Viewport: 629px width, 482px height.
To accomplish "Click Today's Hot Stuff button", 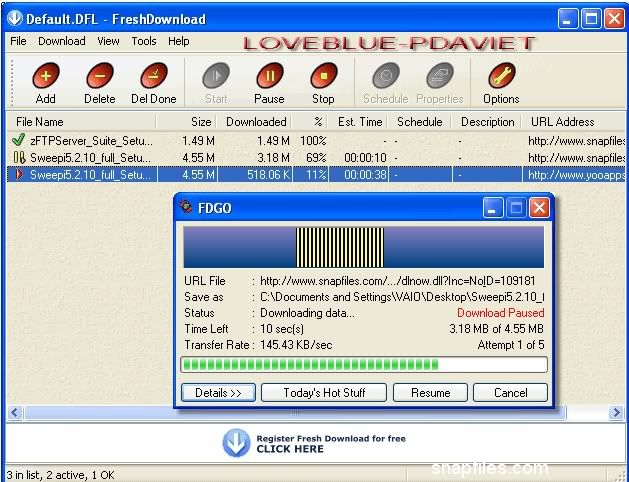I will point(324,393).
